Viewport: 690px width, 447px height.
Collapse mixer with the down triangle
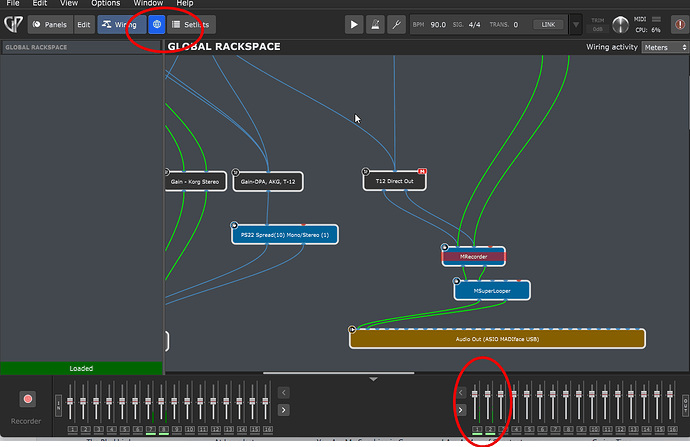373,379
